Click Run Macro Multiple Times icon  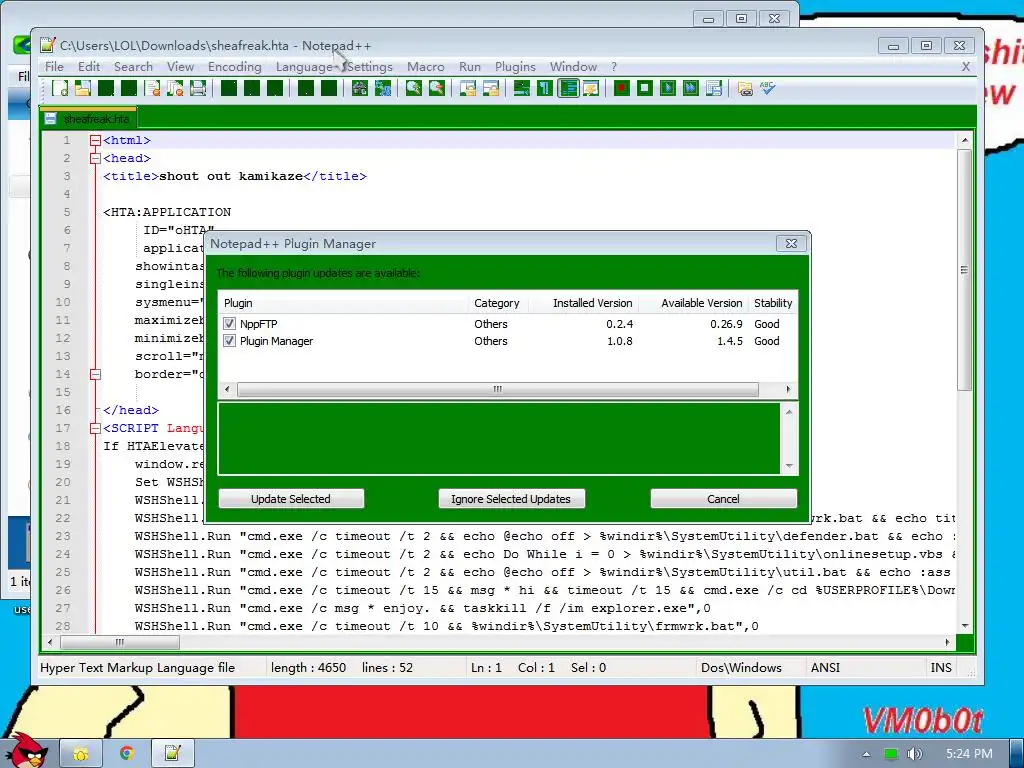(x=690, y=88)
